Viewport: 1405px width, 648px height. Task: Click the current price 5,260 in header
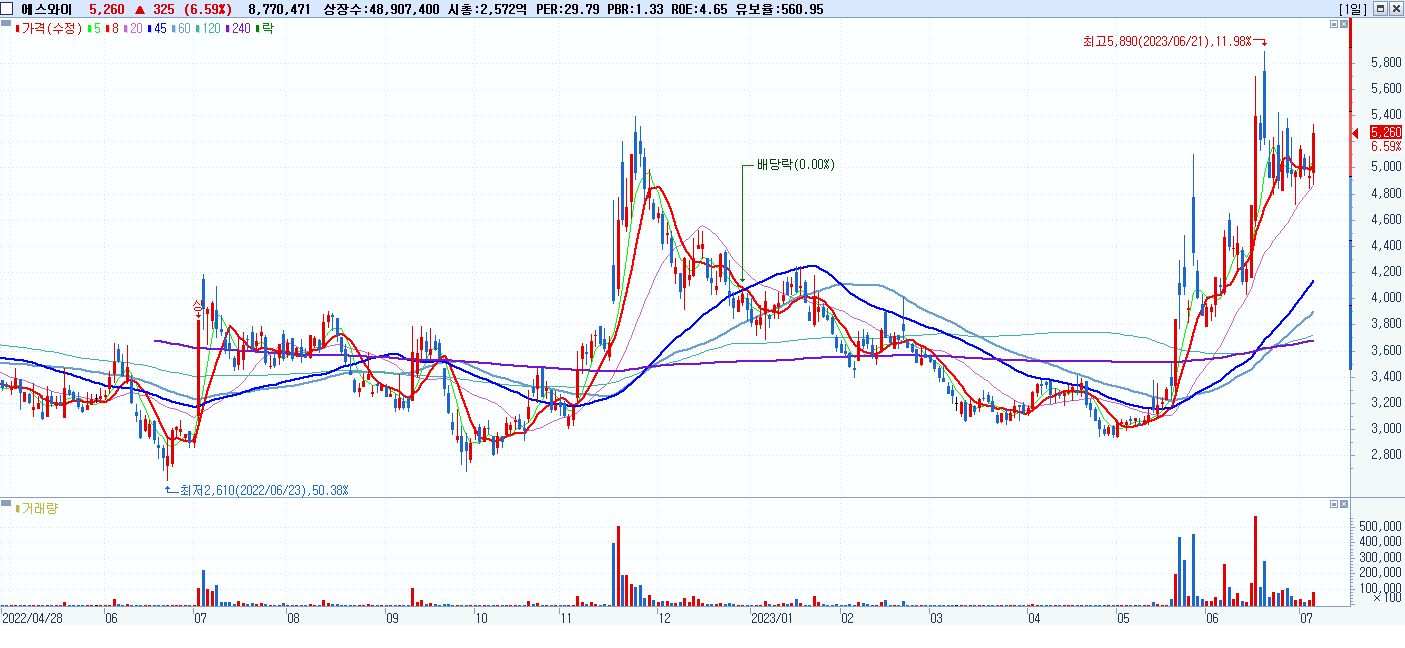107,8
